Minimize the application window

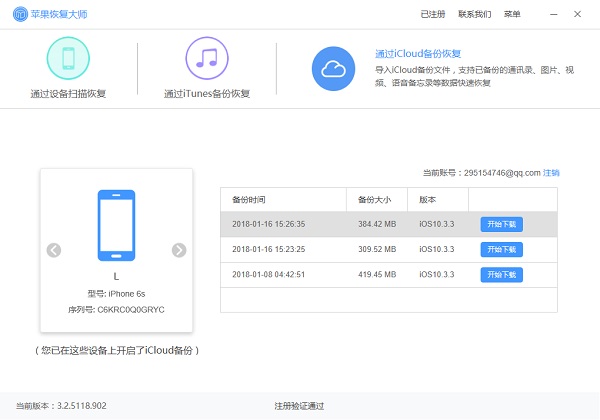[x=554, y=15]
